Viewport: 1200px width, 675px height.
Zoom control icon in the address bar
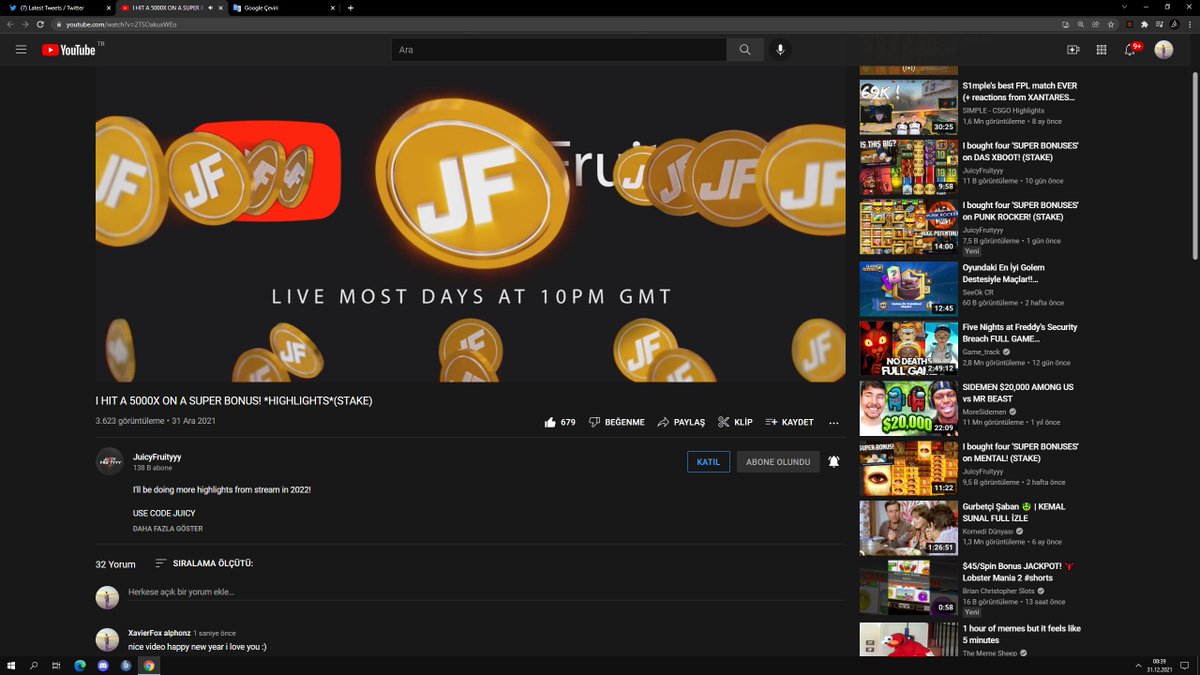(1080, 24)
